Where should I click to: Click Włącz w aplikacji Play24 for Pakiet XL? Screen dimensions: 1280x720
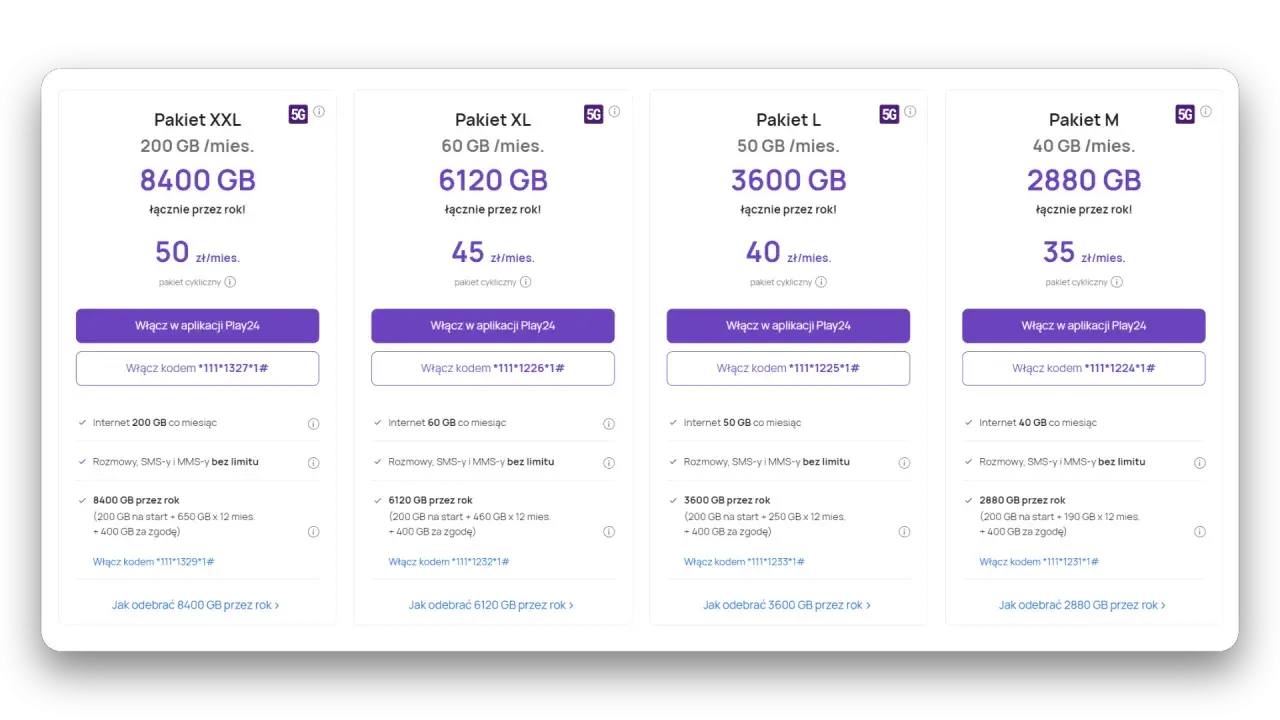point(493,326)
